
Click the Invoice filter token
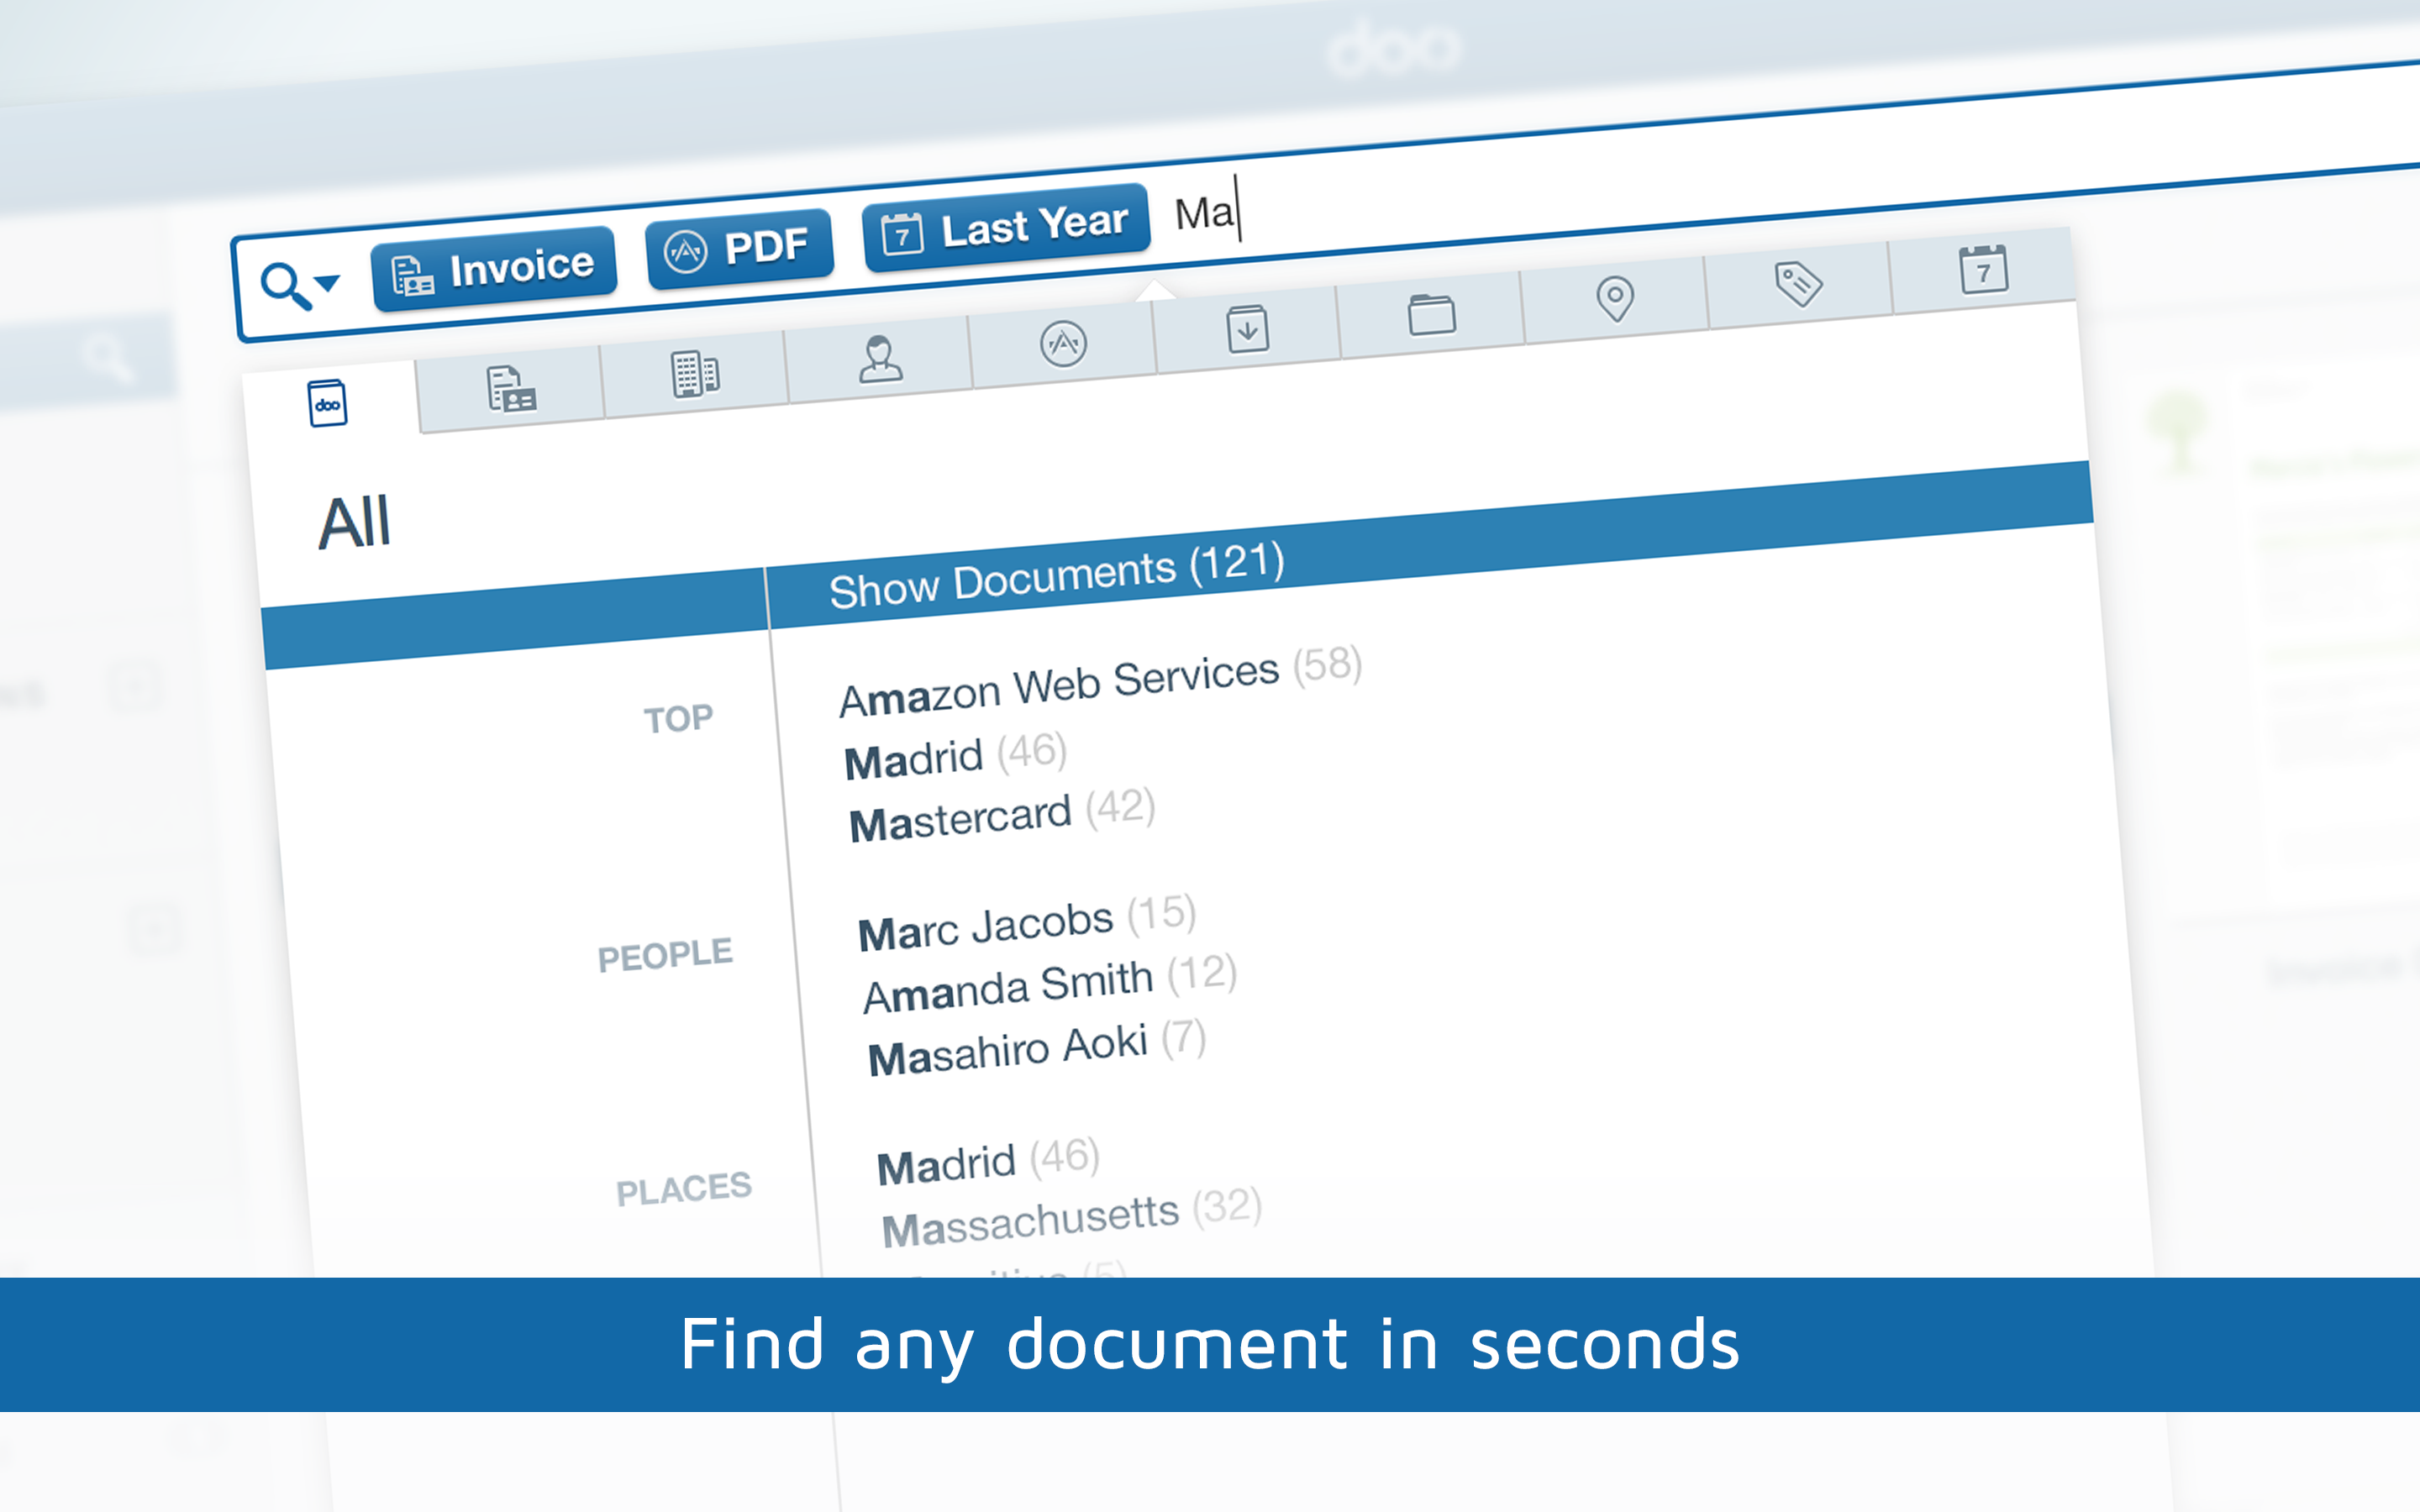494,269
